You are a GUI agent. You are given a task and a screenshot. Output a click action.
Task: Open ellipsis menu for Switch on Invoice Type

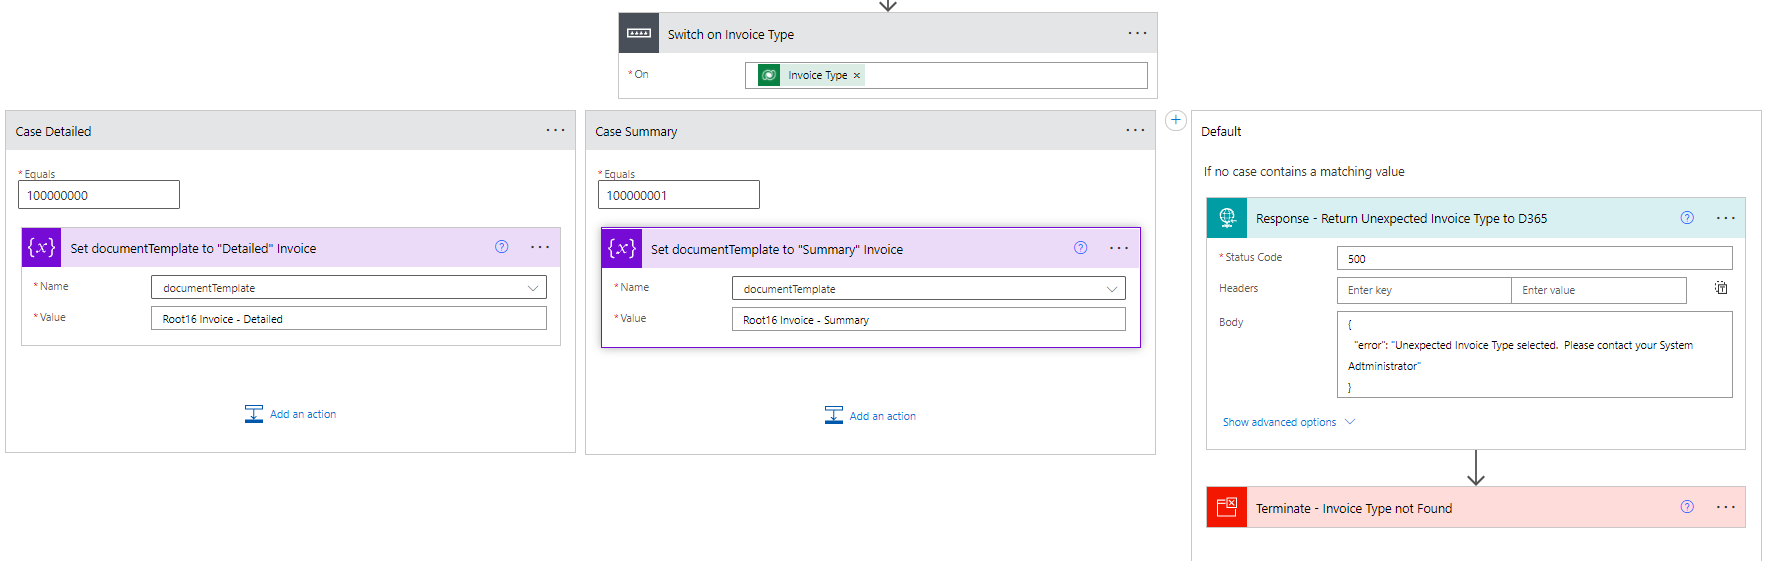tap(1137, 33)
